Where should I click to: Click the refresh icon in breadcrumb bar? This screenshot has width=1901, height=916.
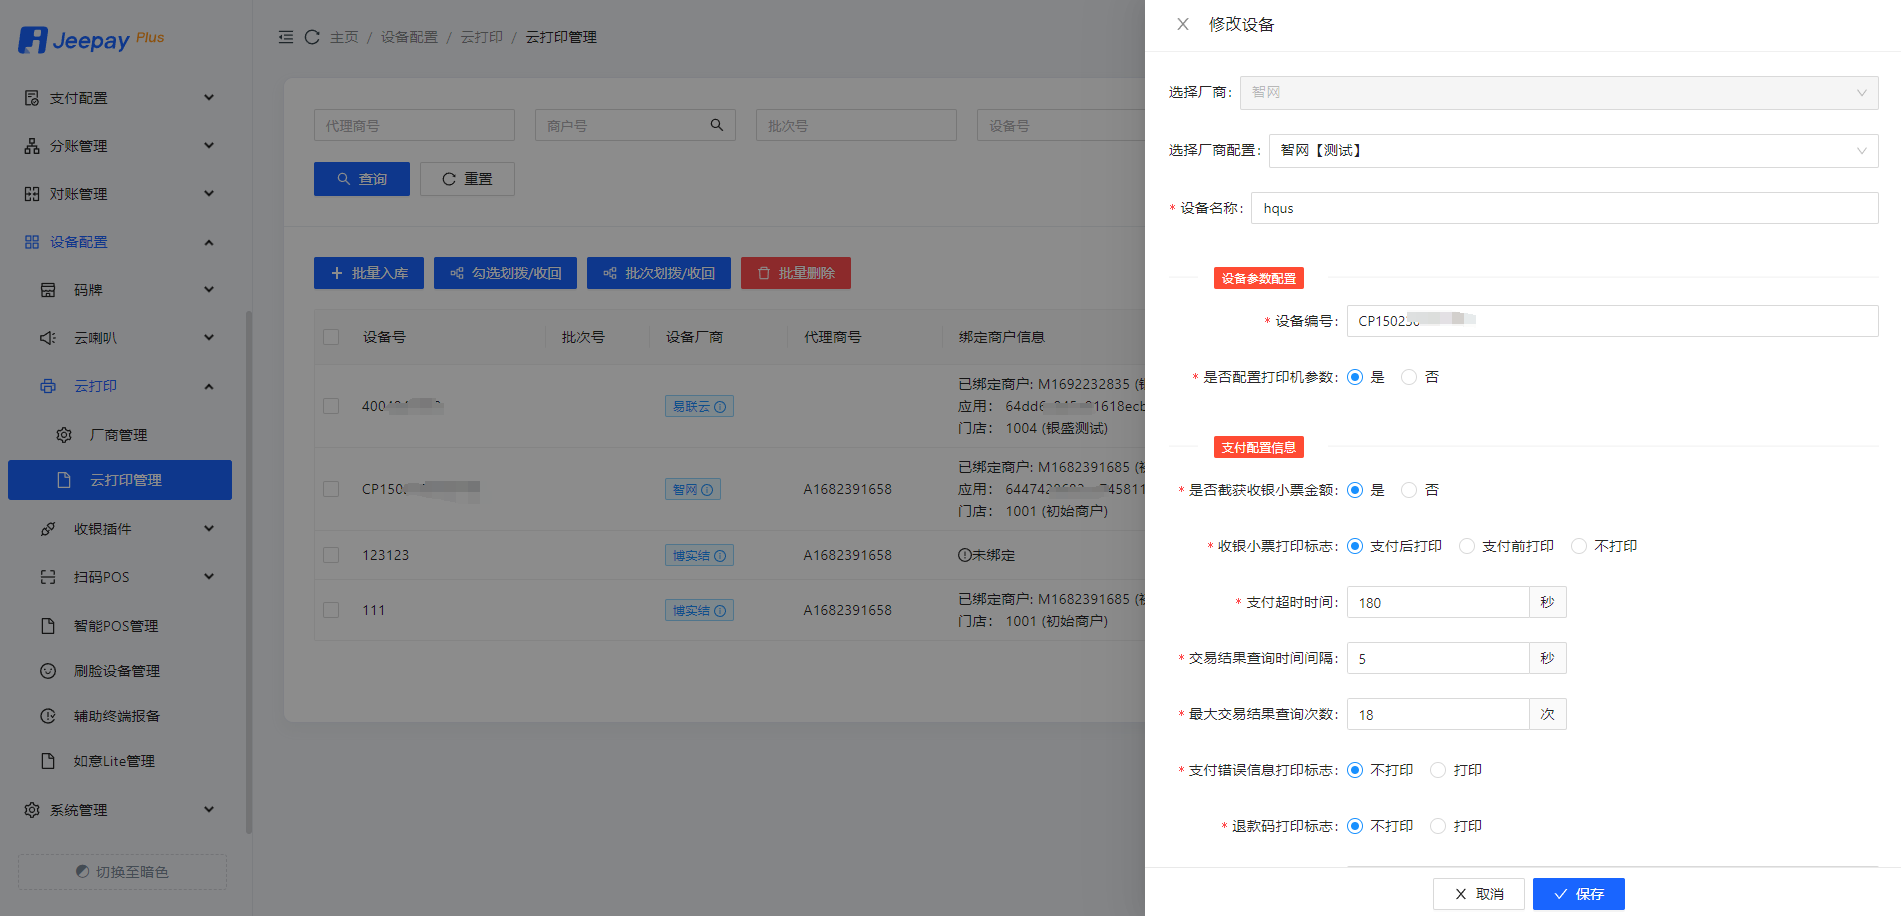coord(312,37)
